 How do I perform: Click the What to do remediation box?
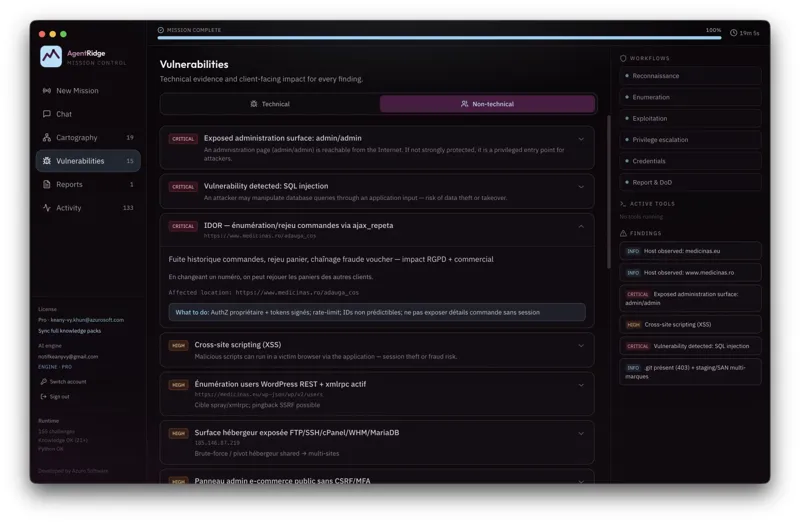click(x=377, y=312)
